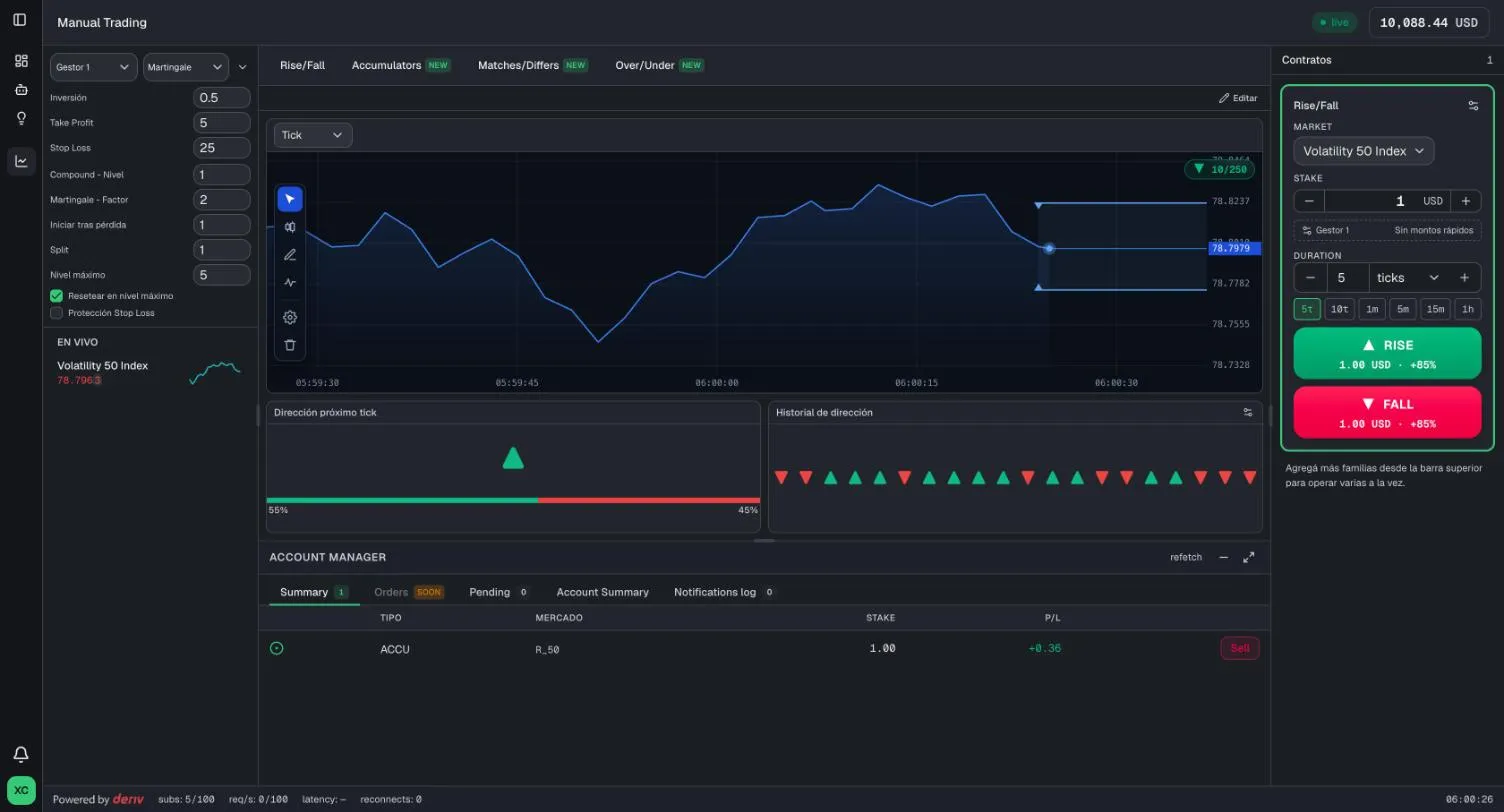
Task: Switch to the Over/Under tab
Action: tap(660, 65)
